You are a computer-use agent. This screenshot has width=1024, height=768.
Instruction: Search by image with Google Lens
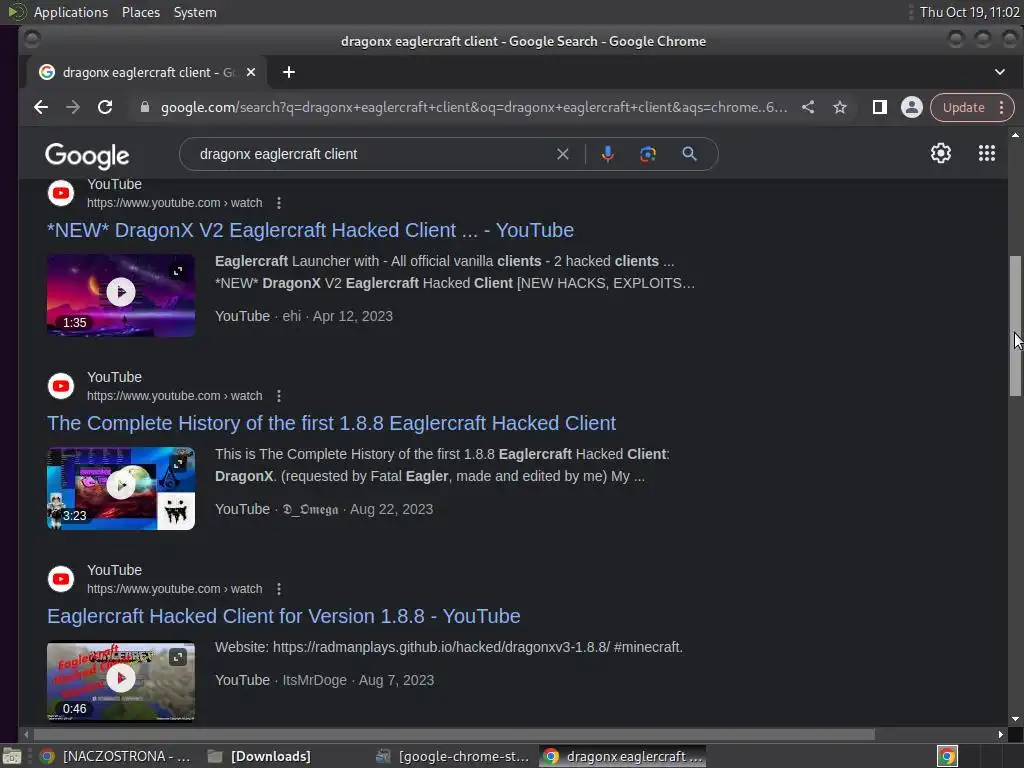click(x=648, y=154)
